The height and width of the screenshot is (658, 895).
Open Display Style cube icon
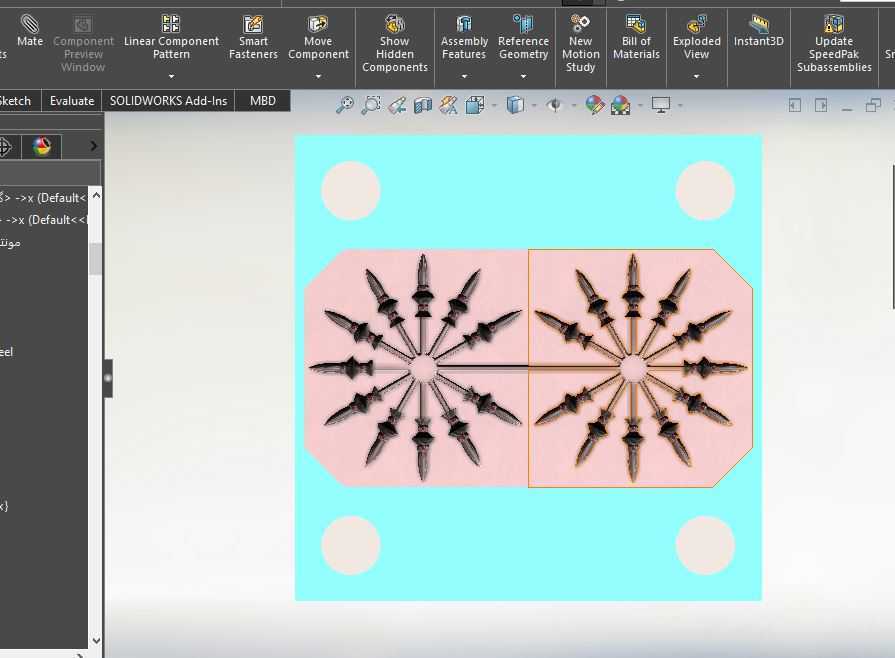coord(515,105)
